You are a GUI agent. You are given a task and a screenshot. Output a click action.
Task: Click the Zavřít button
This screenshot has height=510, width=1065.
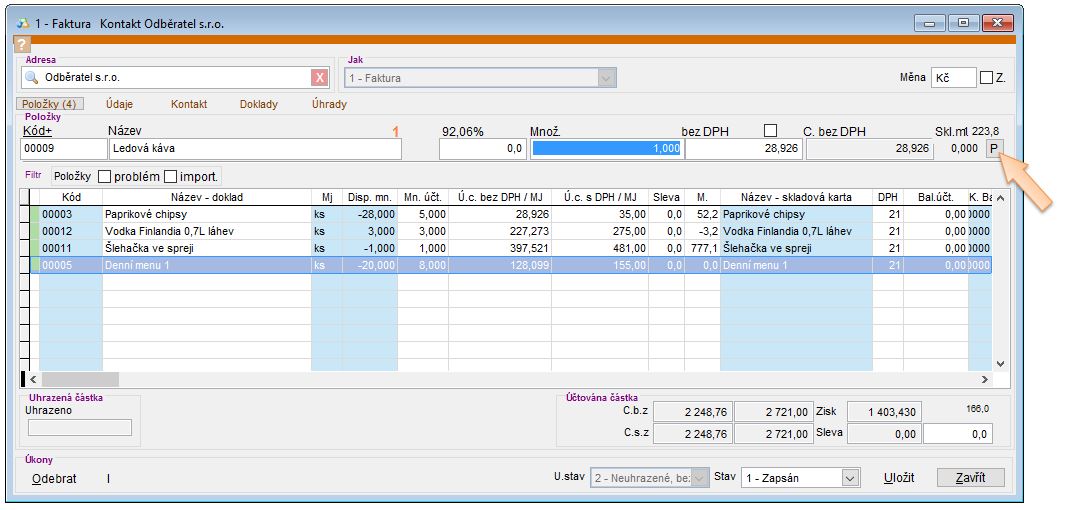[970, 478]
